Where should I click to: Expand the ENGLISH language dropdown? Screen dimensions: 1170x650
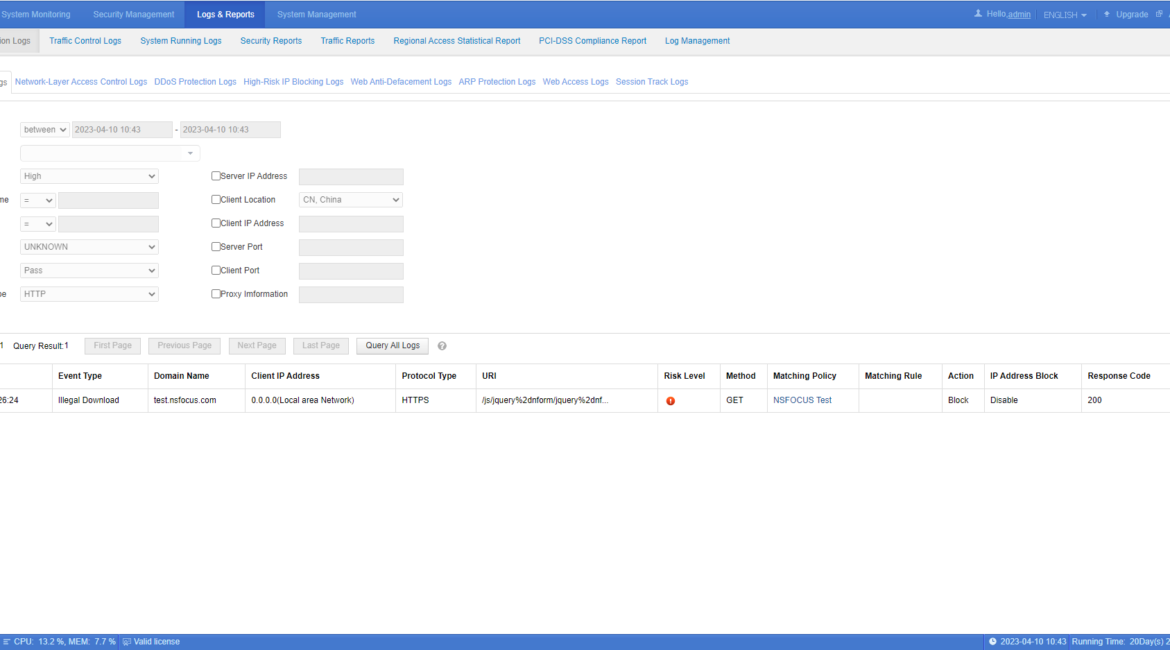coord(1063,13)
